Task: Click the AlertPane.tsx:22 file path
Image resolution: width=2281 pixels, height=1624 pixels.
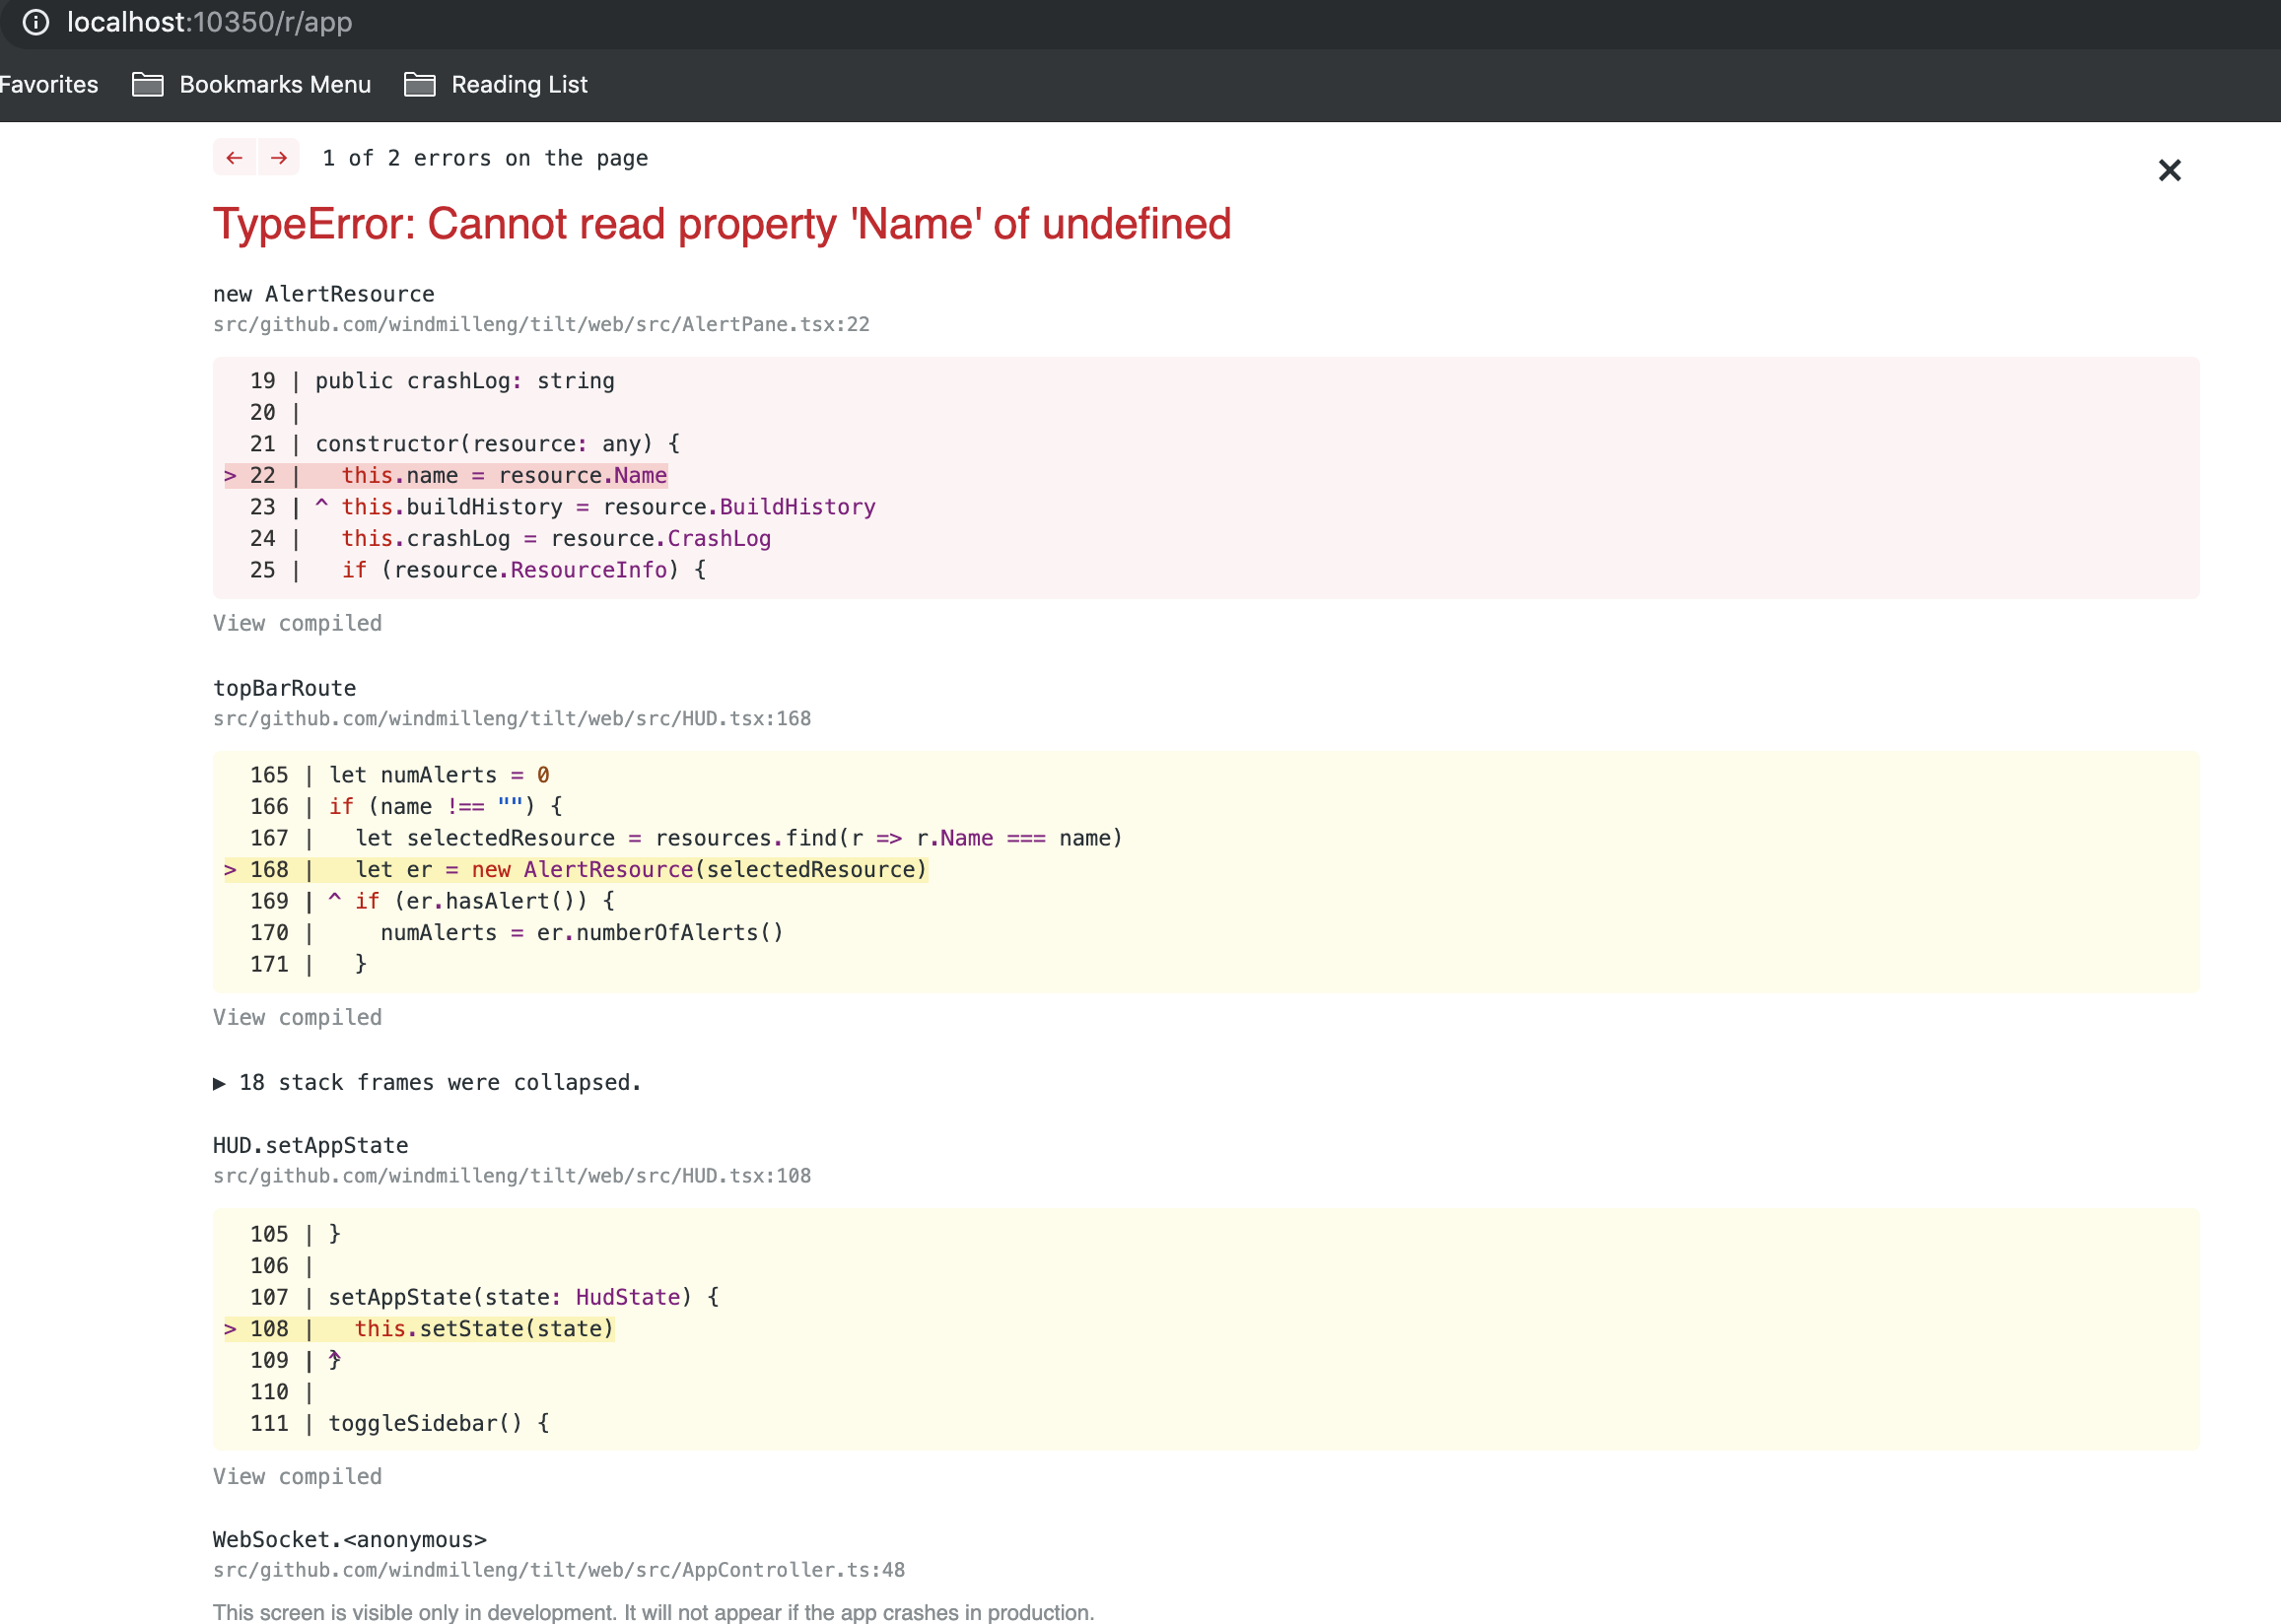Action: click(540, 324)
